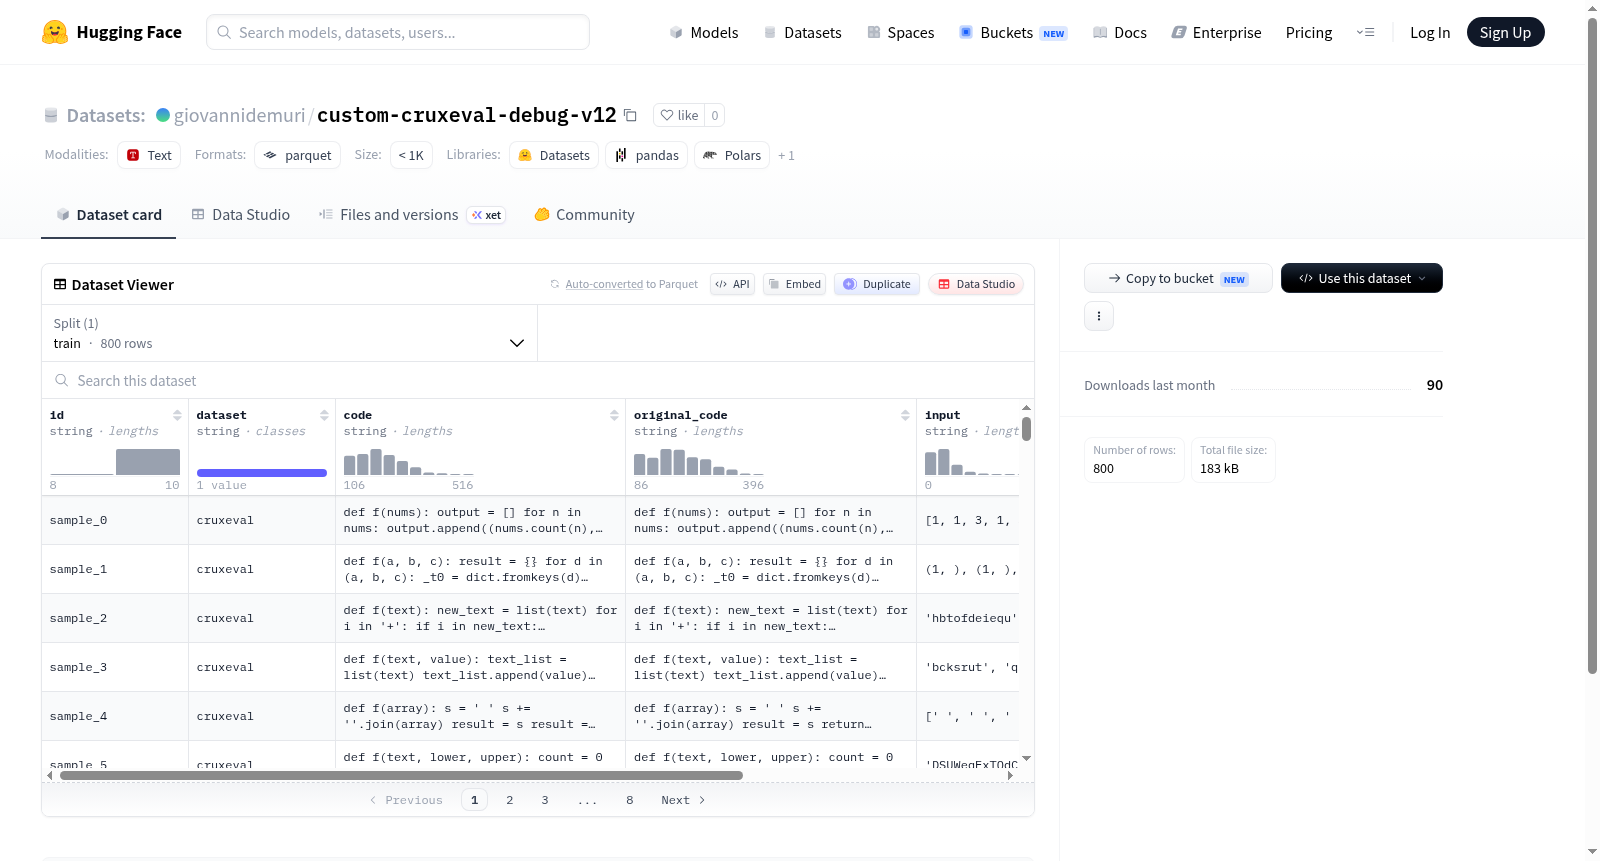Click the sample_0 id cell
This screenshot has width=1600, height=861.
(x=115, y=520)
